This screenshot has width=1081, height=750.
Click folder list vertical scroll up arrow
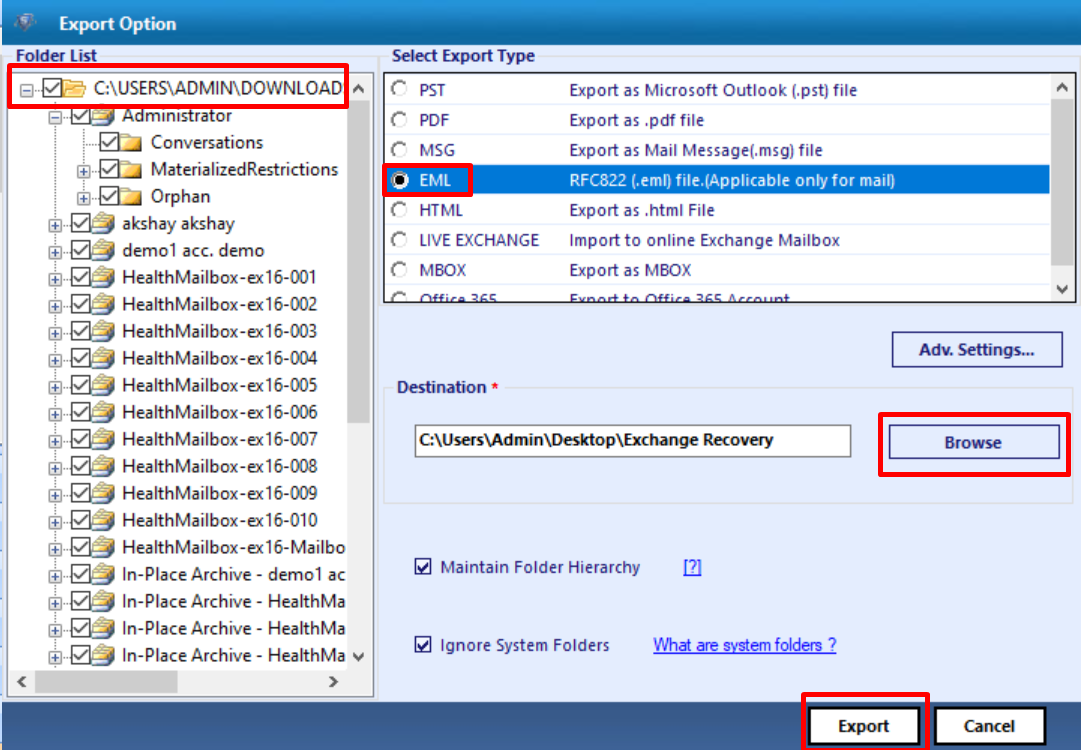(358, 88)
